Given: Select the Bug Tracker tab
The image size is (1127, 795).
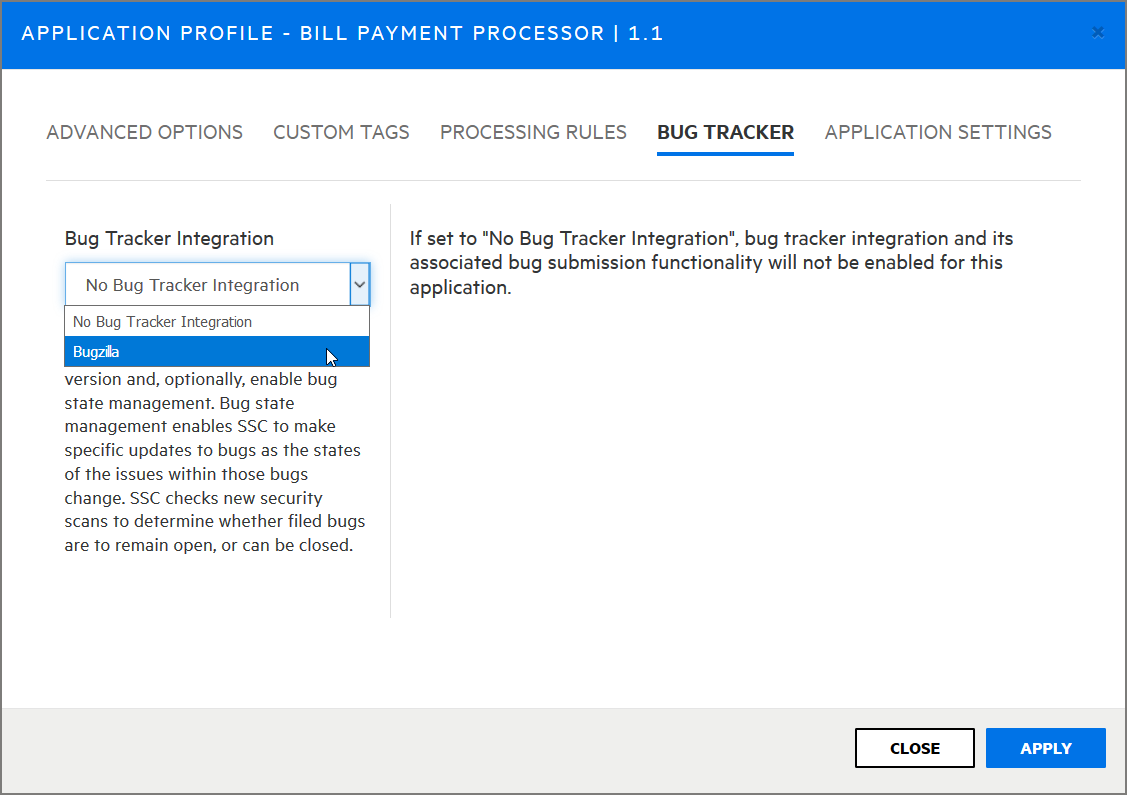Looking at the screenshot, I should pyautogui.click(x=725, y=132).
